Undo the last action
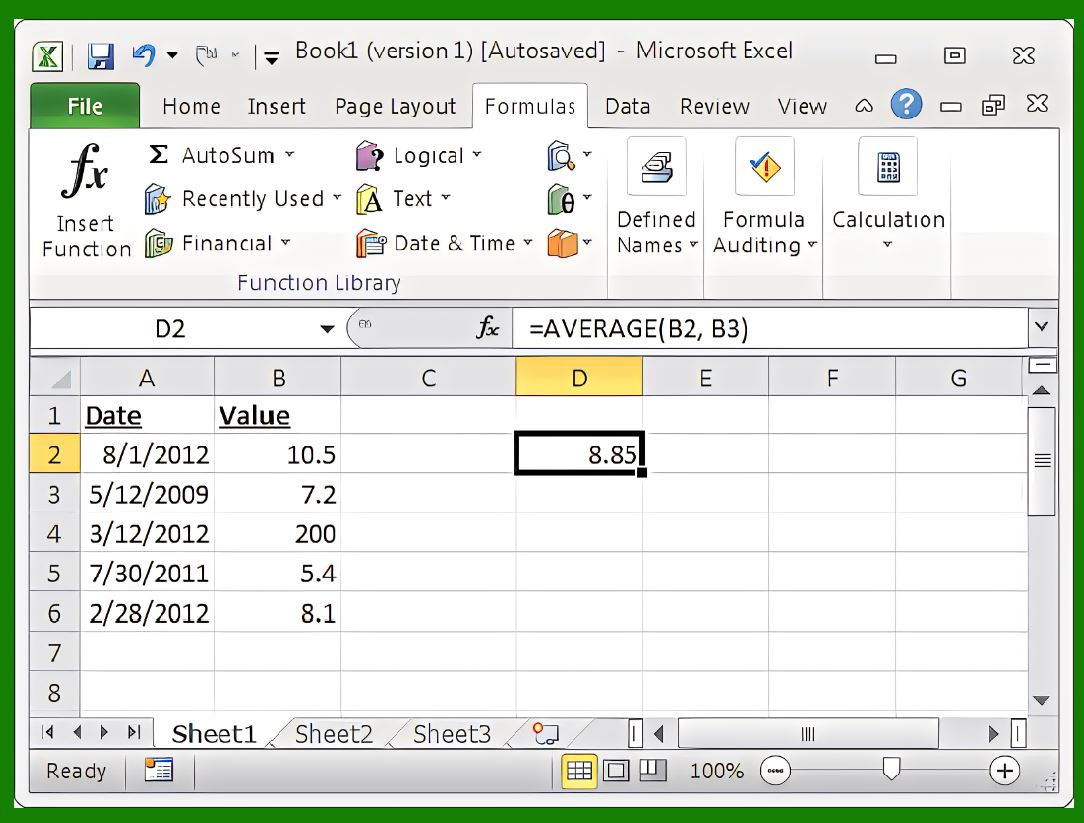 tap(144, 55)
